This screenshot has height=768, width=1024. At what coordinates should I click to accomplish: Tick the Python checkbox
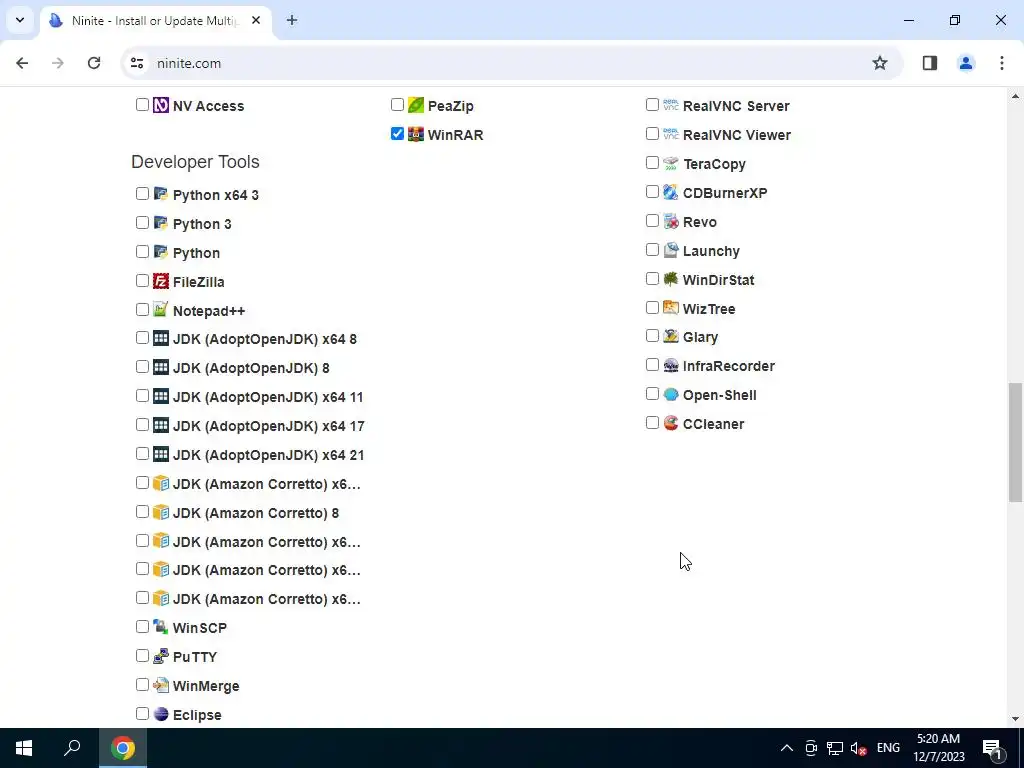click(142, 251)
